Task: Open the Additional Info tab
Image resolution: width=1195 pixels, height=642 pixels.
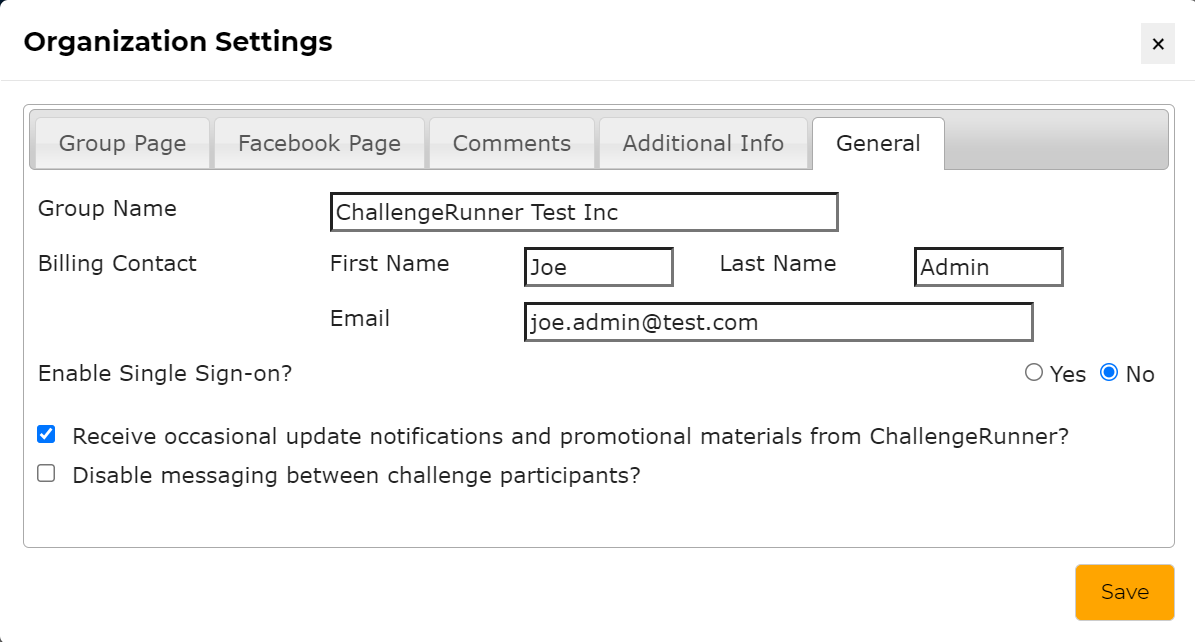Action: [703, 143]
